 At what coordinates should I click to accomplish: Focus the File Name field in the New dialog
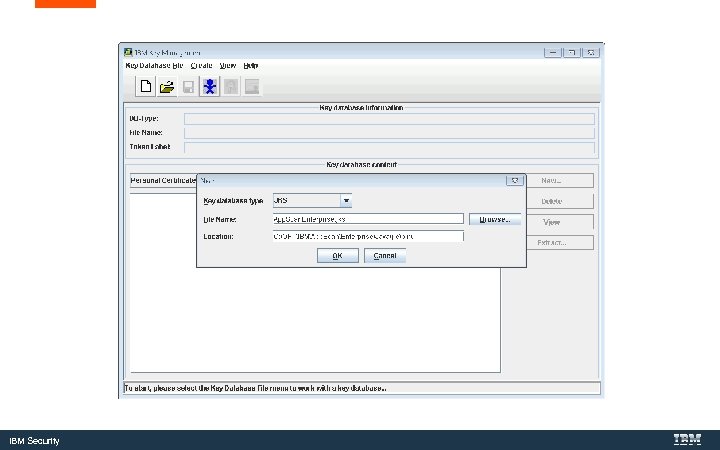(x=368, y=219)
